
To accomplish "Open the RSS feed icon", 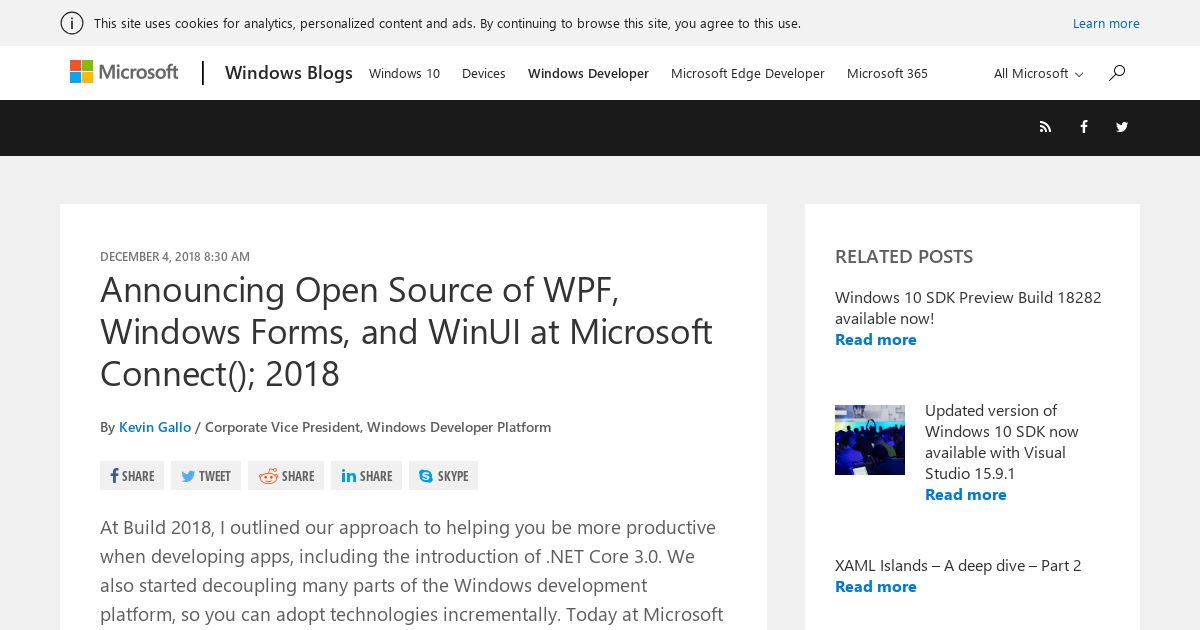I will (1045, 127).
